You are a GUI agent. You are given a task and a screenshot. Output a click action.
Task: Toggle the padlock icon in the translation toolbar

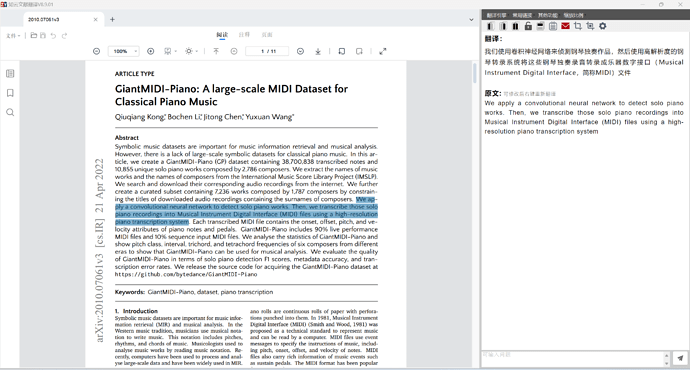(528, 26)
